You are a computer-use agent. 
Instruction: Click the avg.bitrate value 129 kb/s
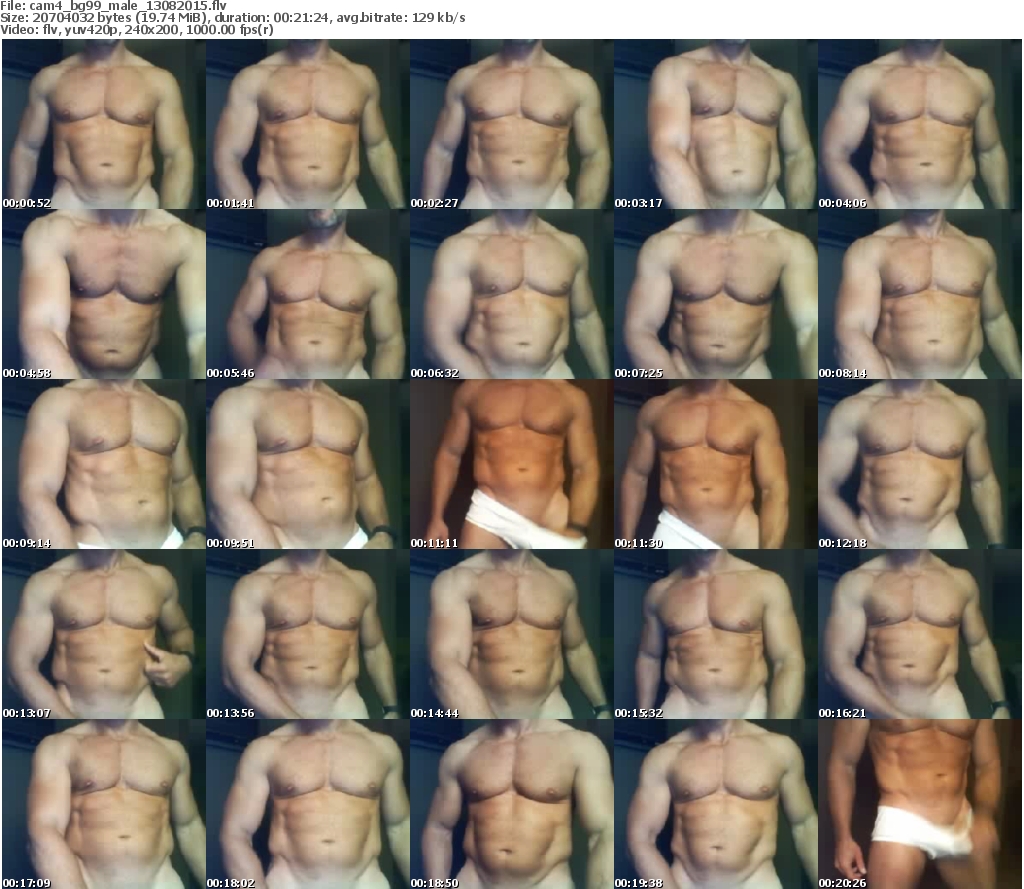438,18
